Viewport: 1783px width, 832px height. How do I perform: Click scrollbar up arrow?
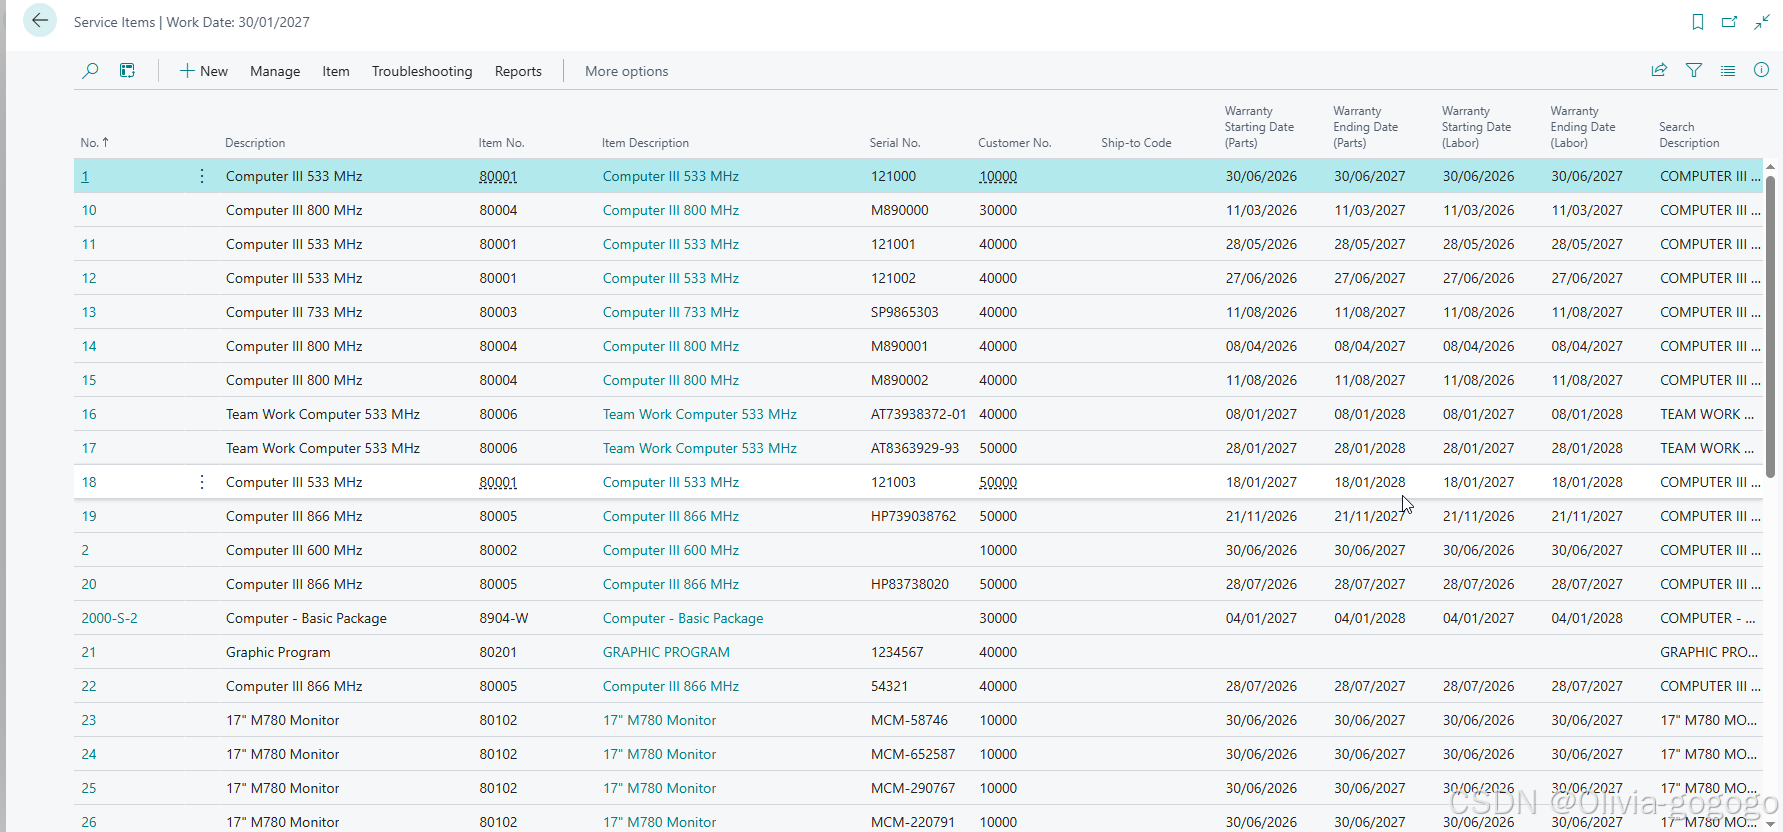(x=1770, y=166)
